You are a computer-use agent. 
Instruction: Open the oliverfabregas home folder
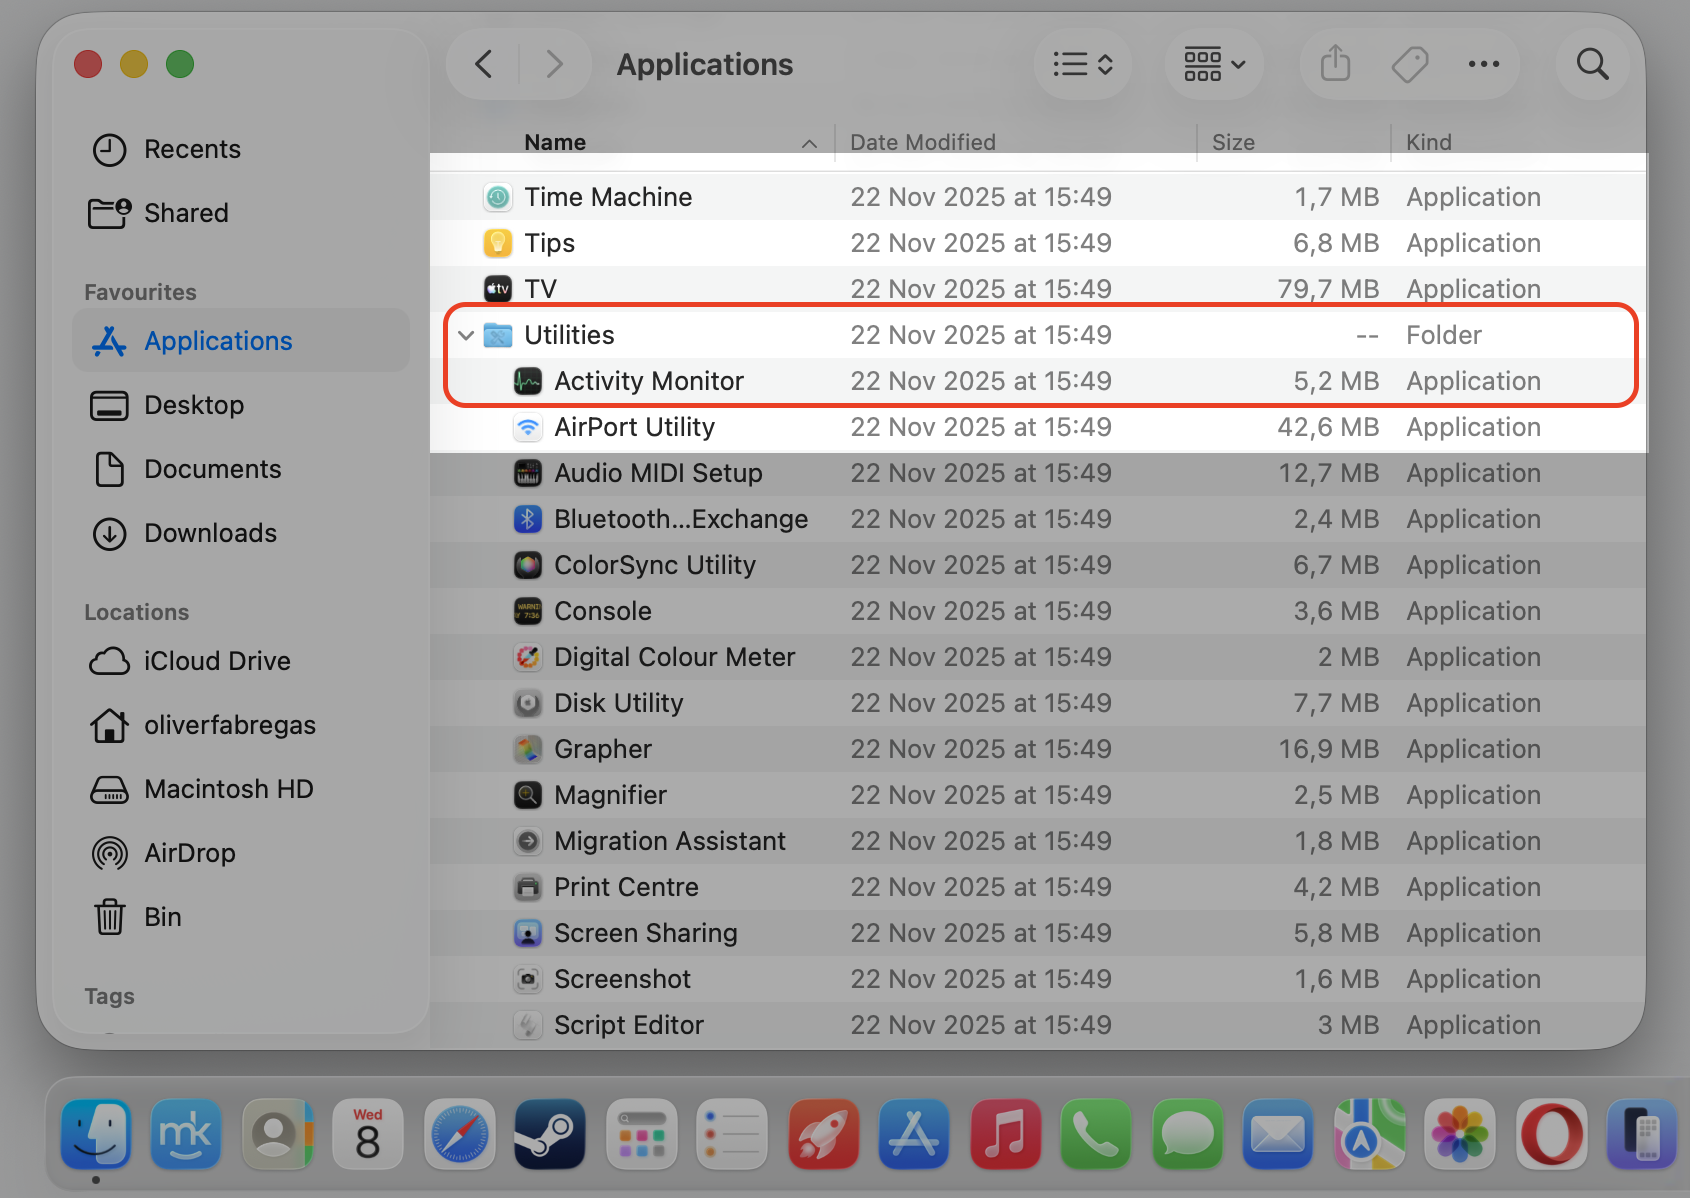pyautogui.click(x=240, y=725)
